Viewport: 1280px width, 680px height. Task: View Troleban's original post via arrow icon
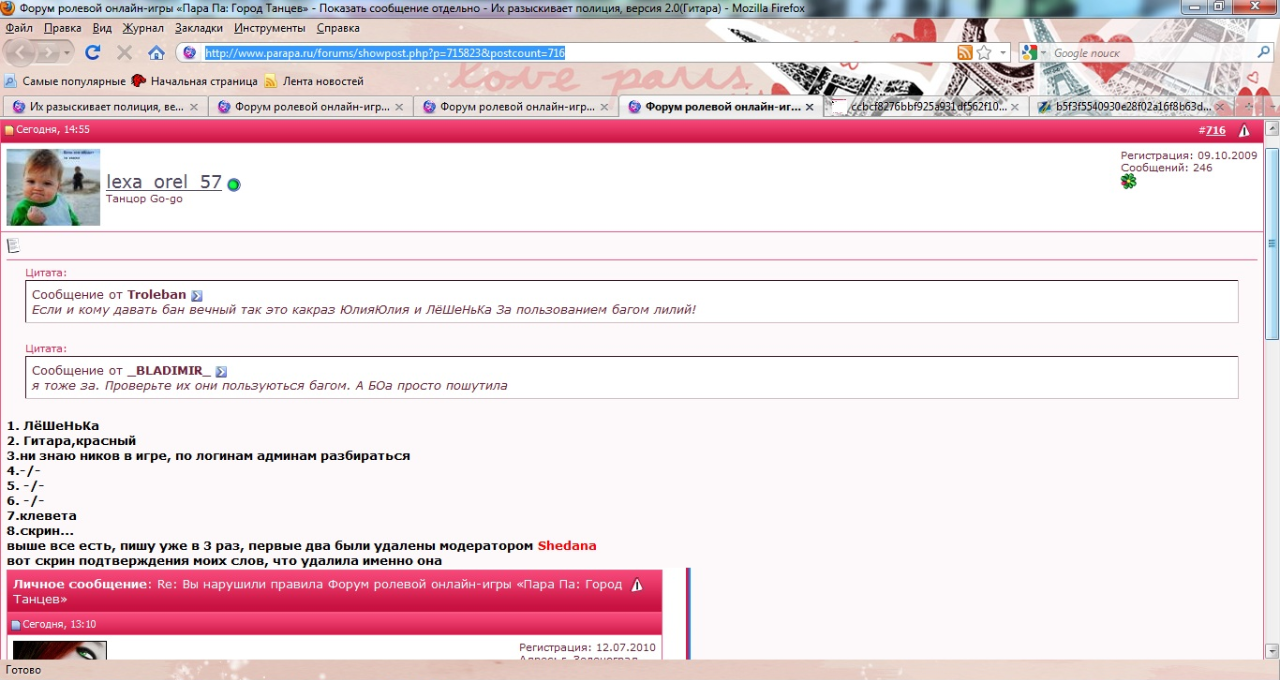(197, 296)
